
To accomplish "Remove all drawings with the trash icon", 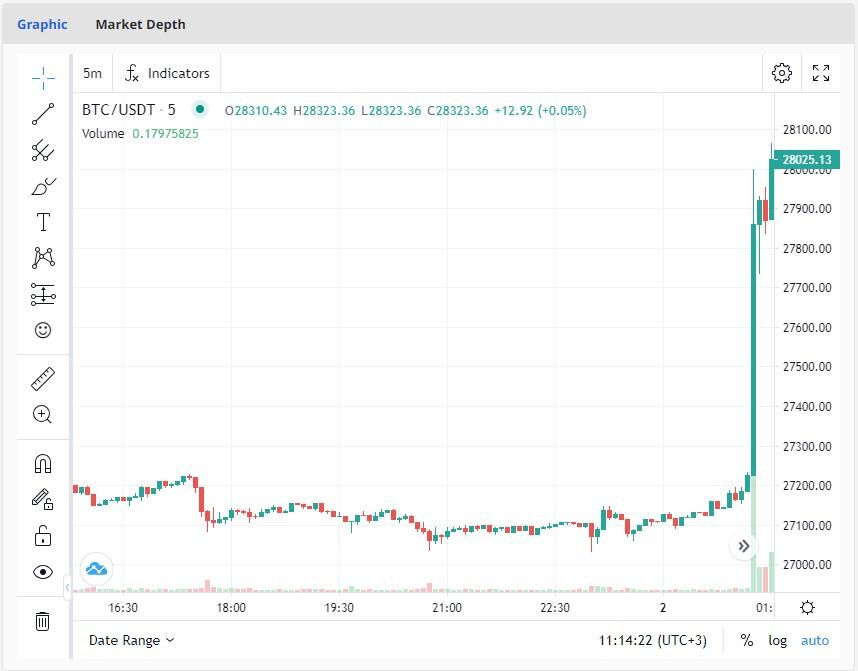I will (43, 621).
